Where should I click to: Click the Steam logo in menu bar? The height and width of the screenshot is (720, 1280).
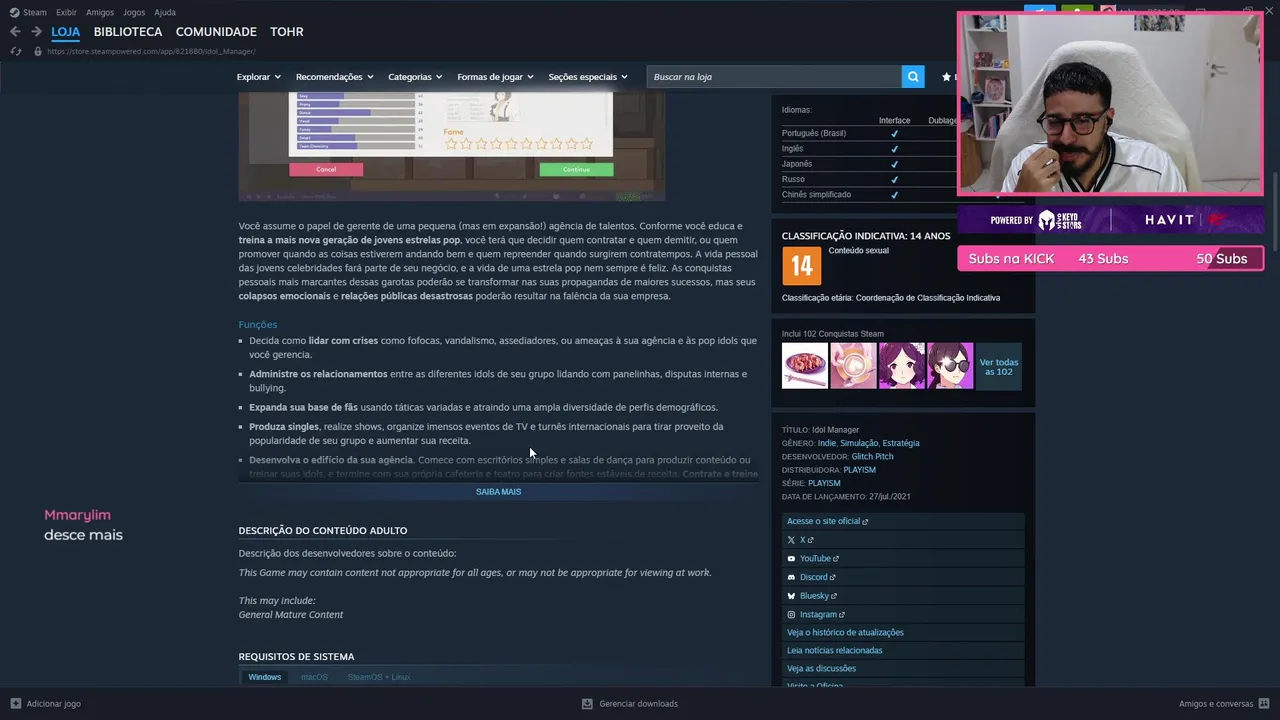pyautogui.click(x=14, y=12)
